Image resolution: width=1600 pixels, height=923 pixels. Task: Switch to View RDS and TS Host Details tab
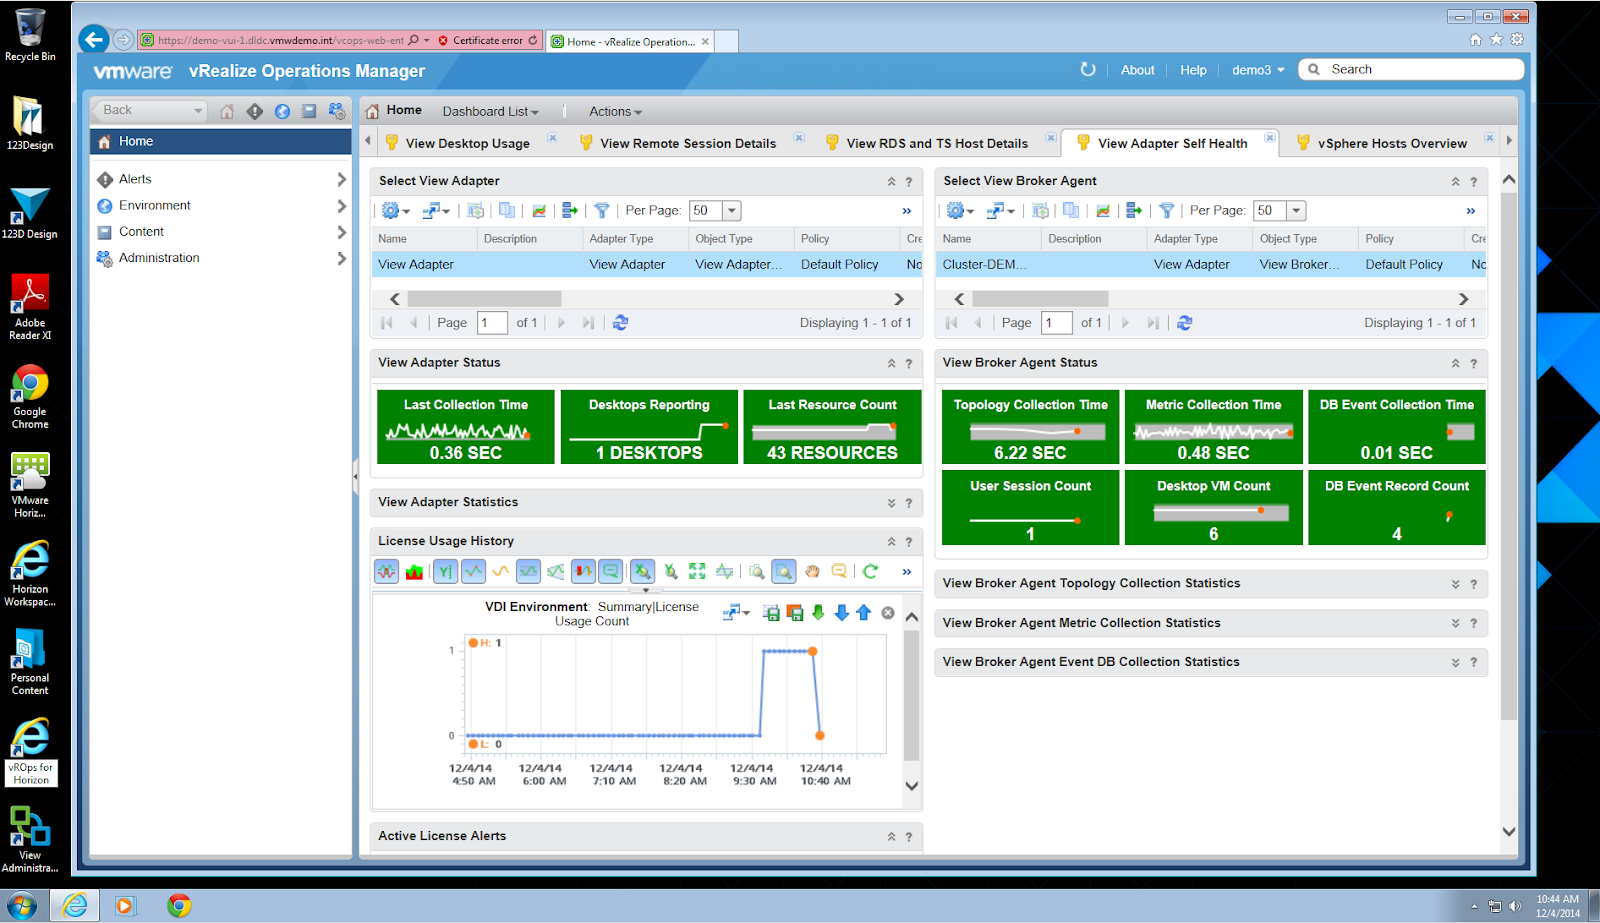coord(937,143)
